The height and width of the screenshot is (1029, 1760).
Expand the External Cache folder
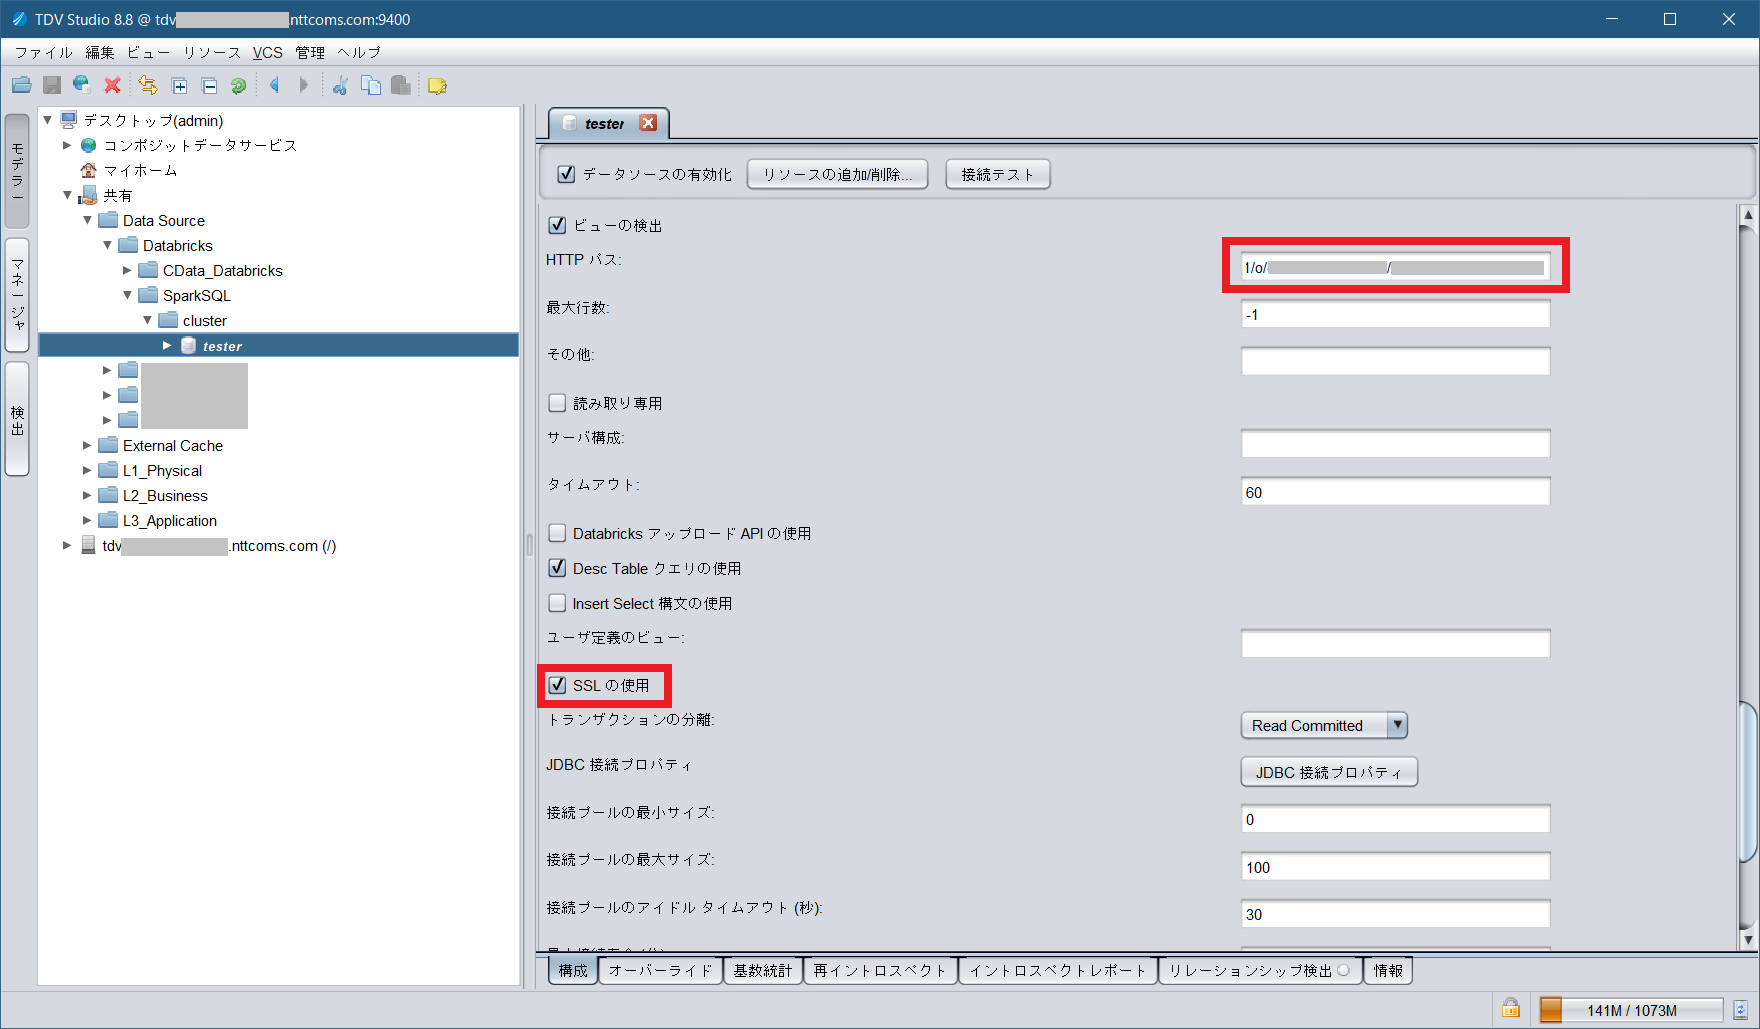click(87, 445)
